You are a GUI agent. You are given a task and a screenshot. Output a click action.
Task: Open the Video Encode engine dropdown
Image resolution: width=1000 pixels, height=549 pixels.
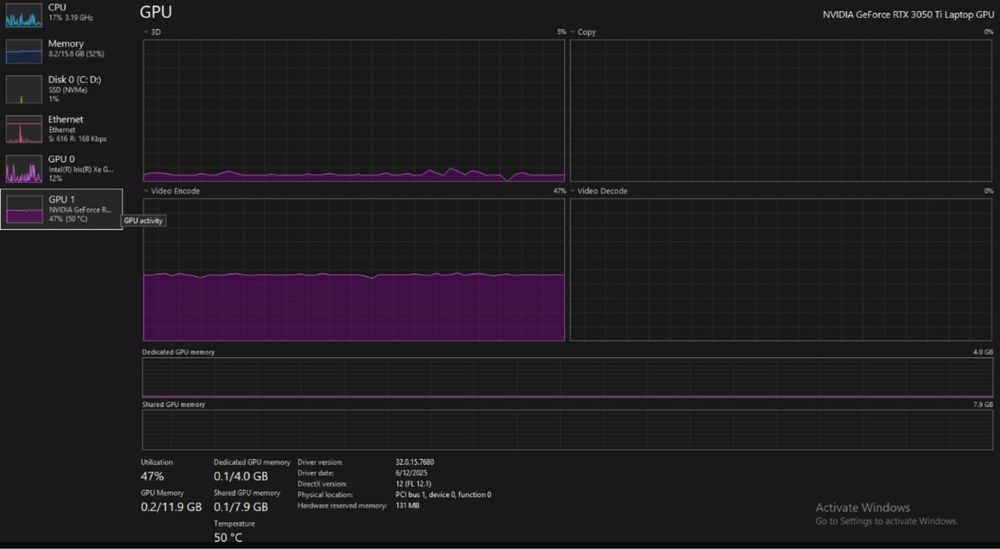pos(146,191)
